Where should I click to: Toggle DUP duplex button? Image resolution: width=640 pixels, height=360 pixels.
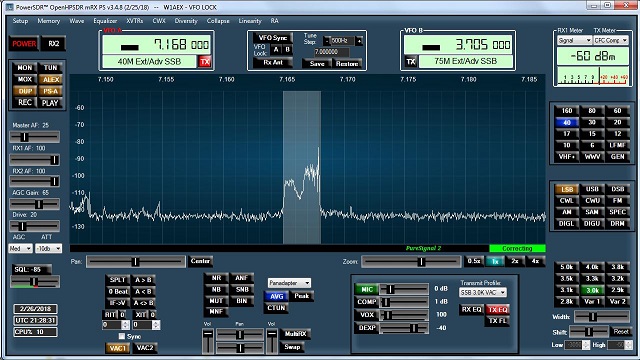point(24,91)
